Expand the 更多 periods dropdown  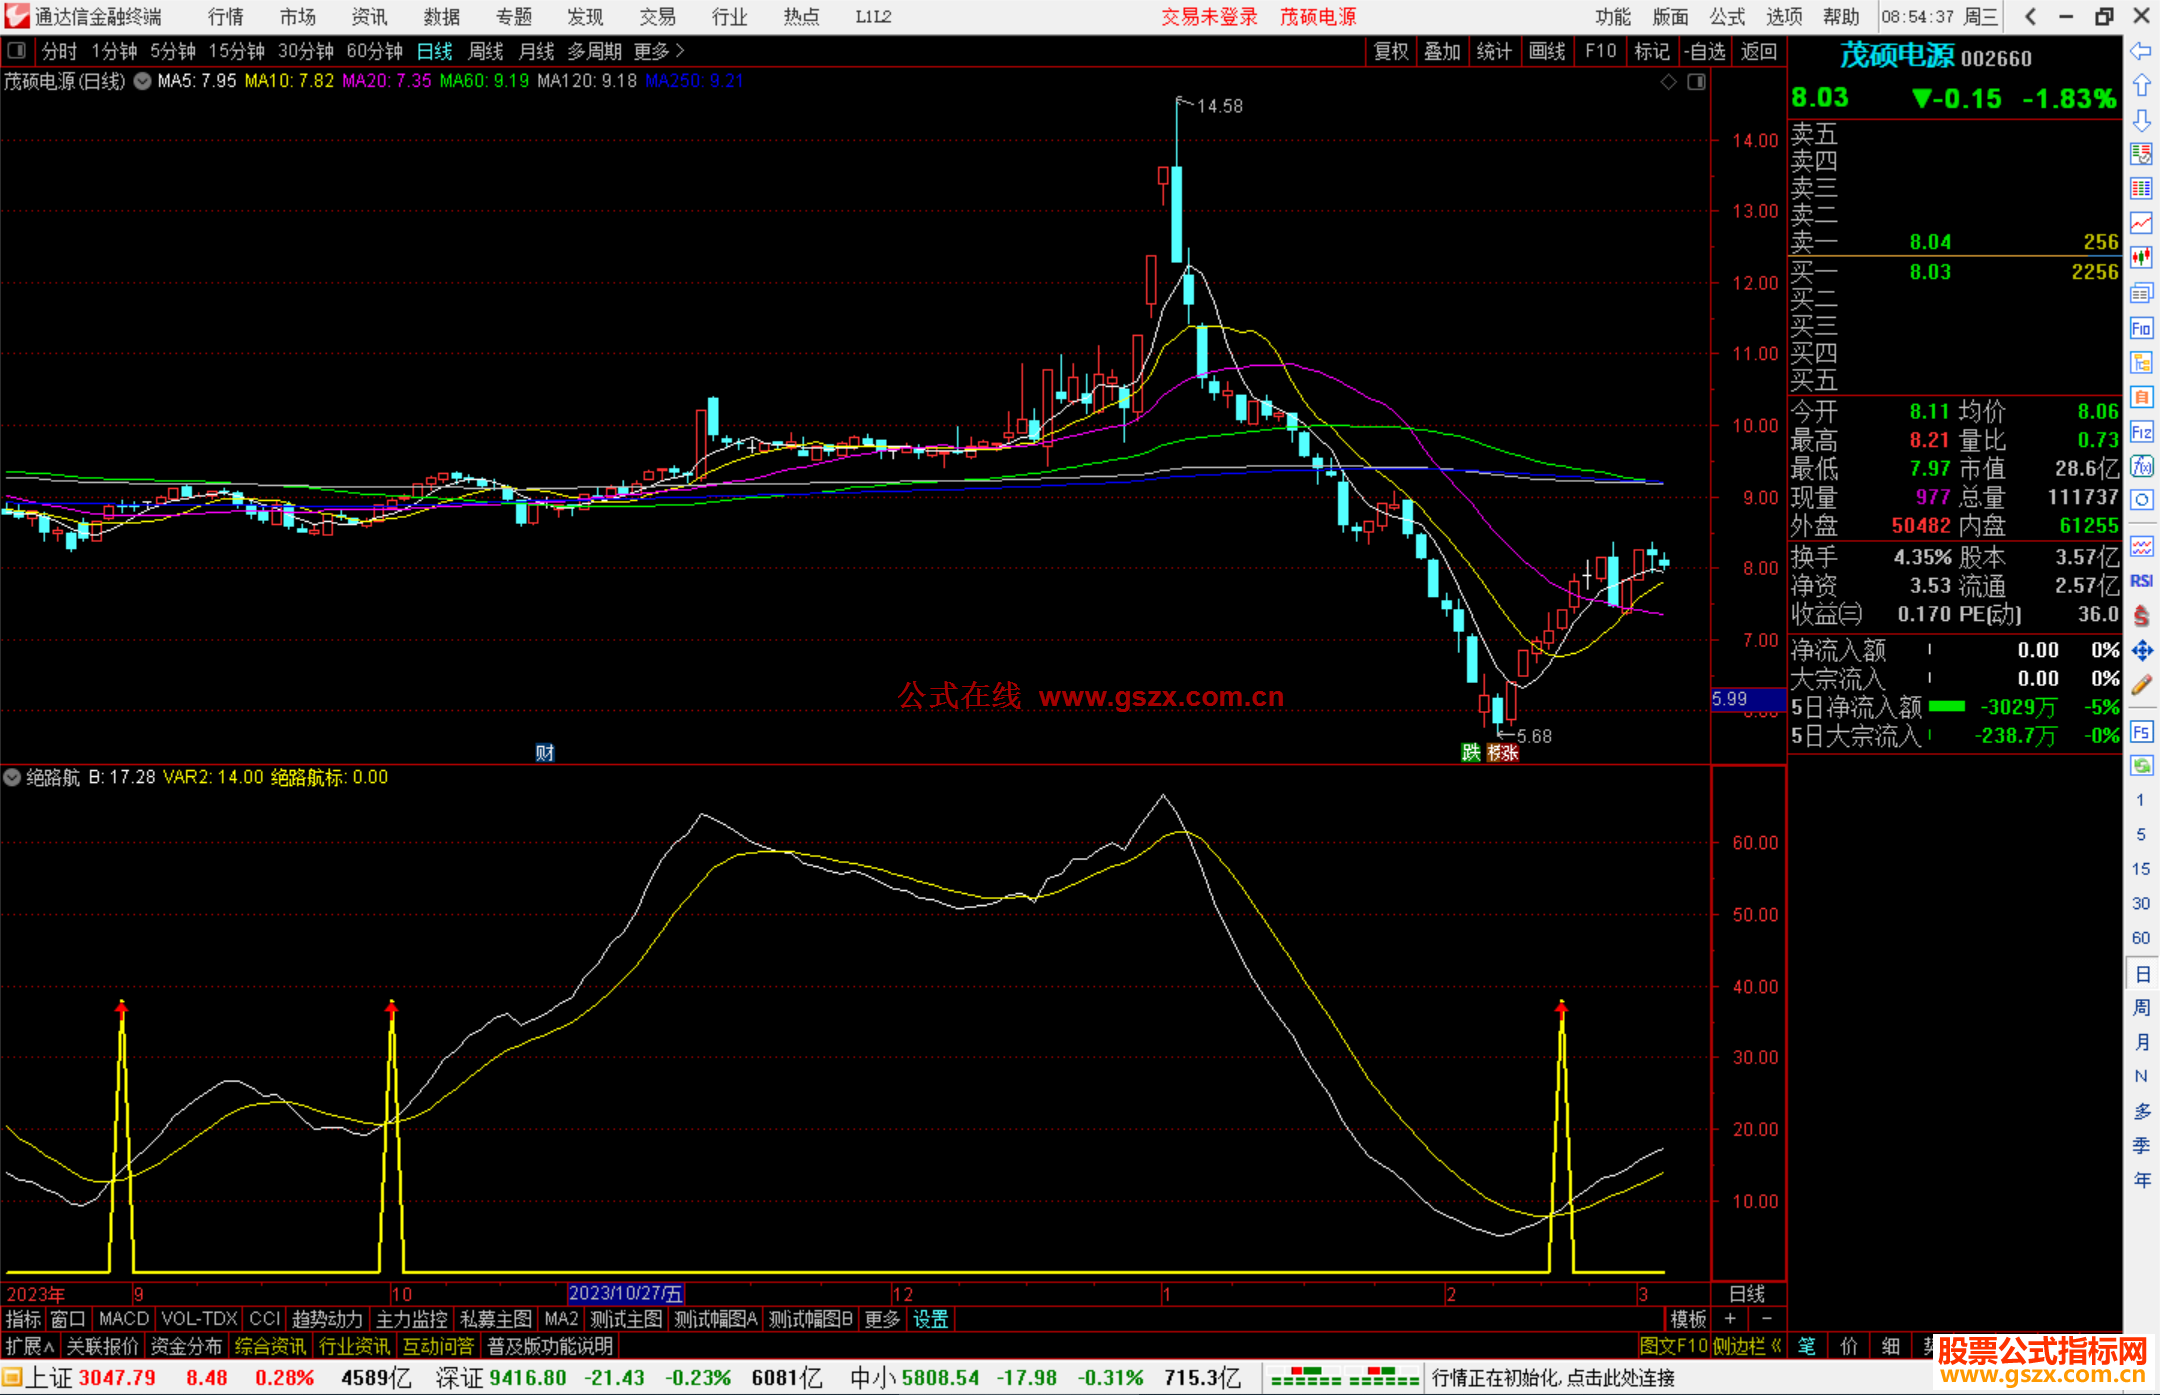[658, 51]
